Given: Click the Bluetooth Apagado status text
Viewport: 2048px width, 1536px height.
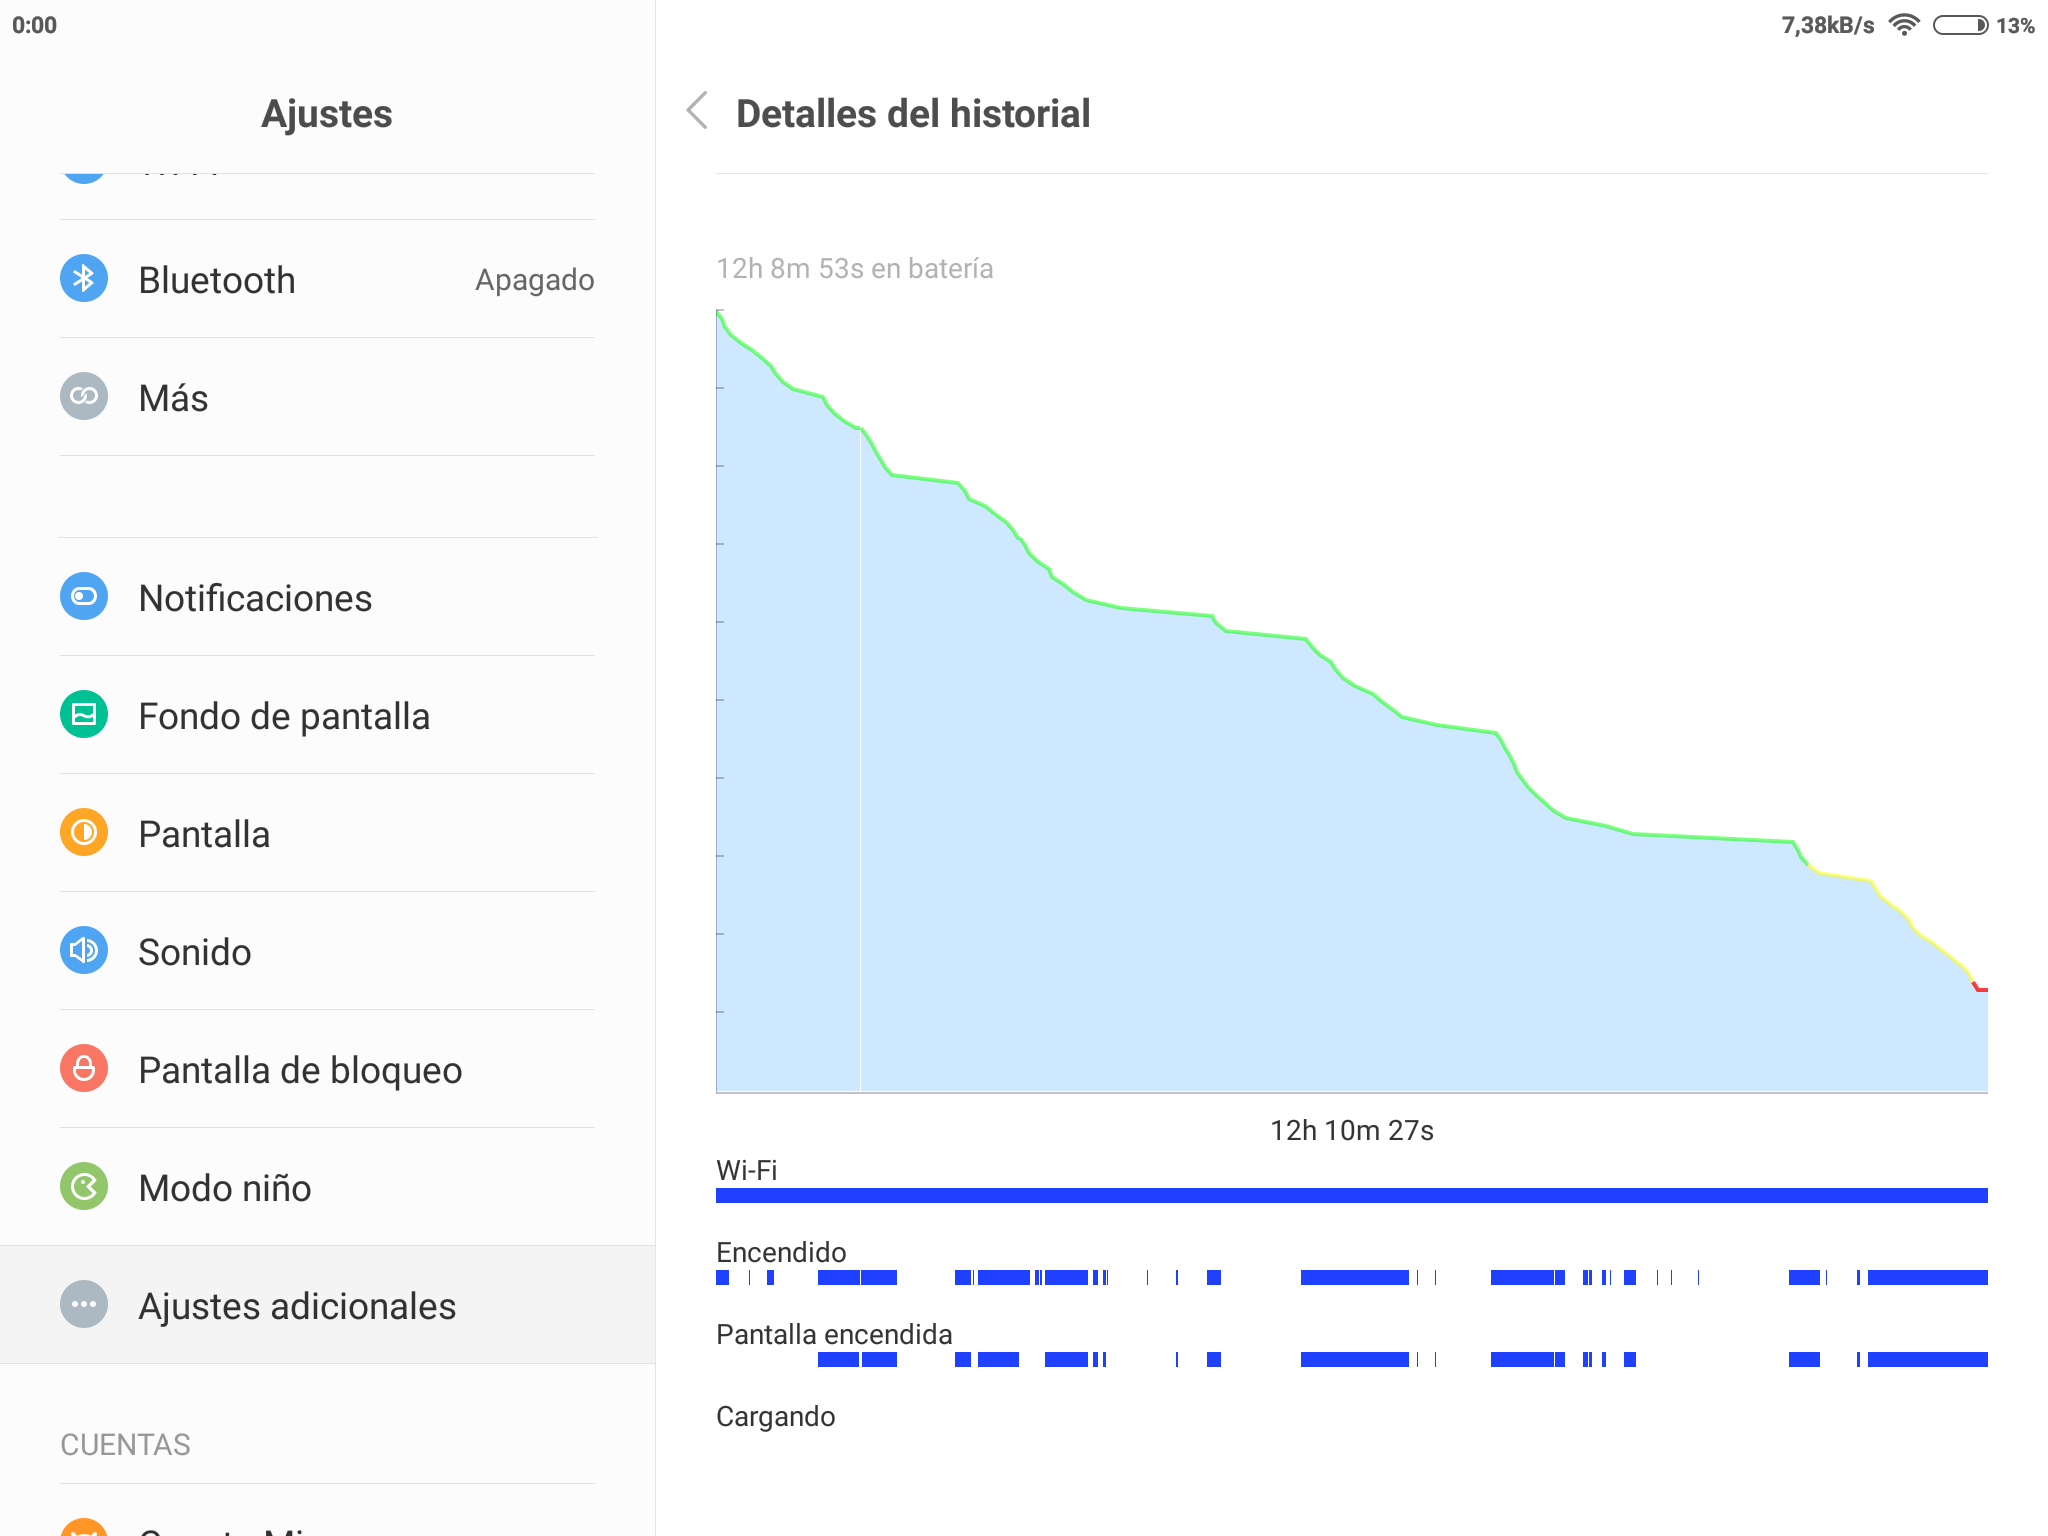Looking at the screenshot, I should pyautogui.click(x=534, y=280).
